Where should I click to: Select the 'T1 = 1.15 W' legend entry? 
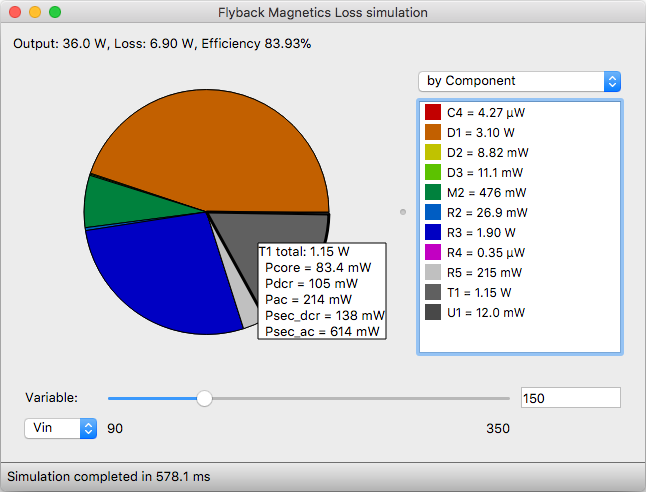coord(479,293)
